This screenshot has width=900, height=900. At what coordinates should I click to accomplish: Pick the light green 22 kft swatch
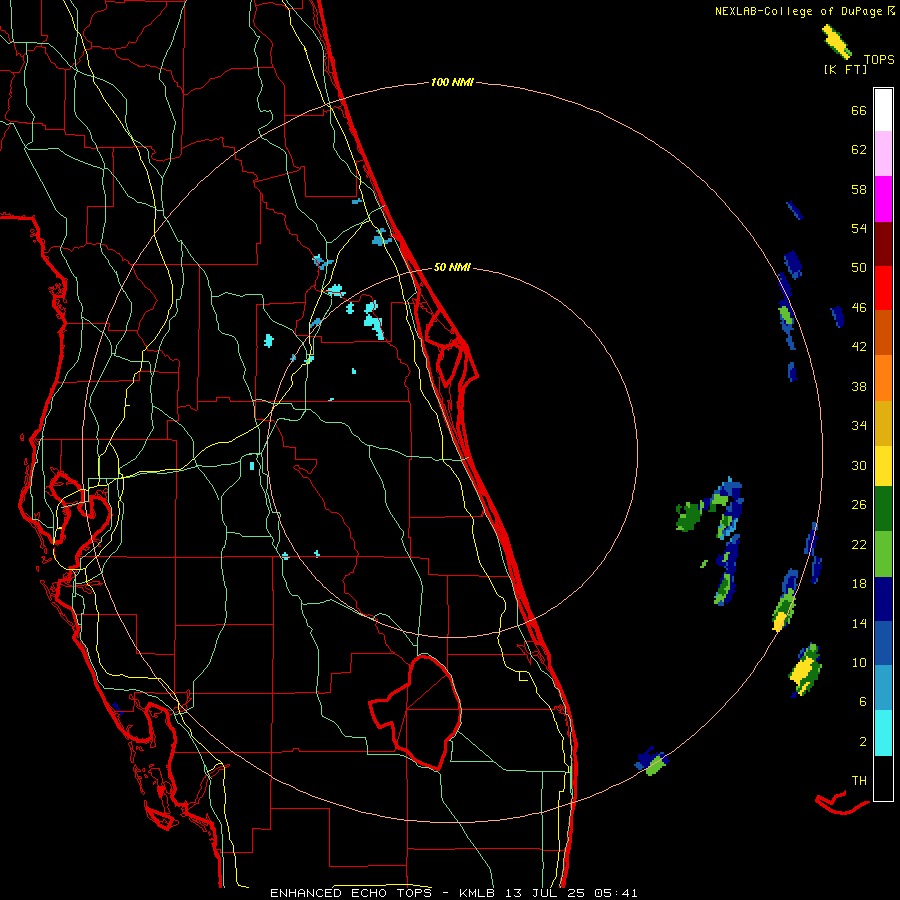[x=883, y=554]
